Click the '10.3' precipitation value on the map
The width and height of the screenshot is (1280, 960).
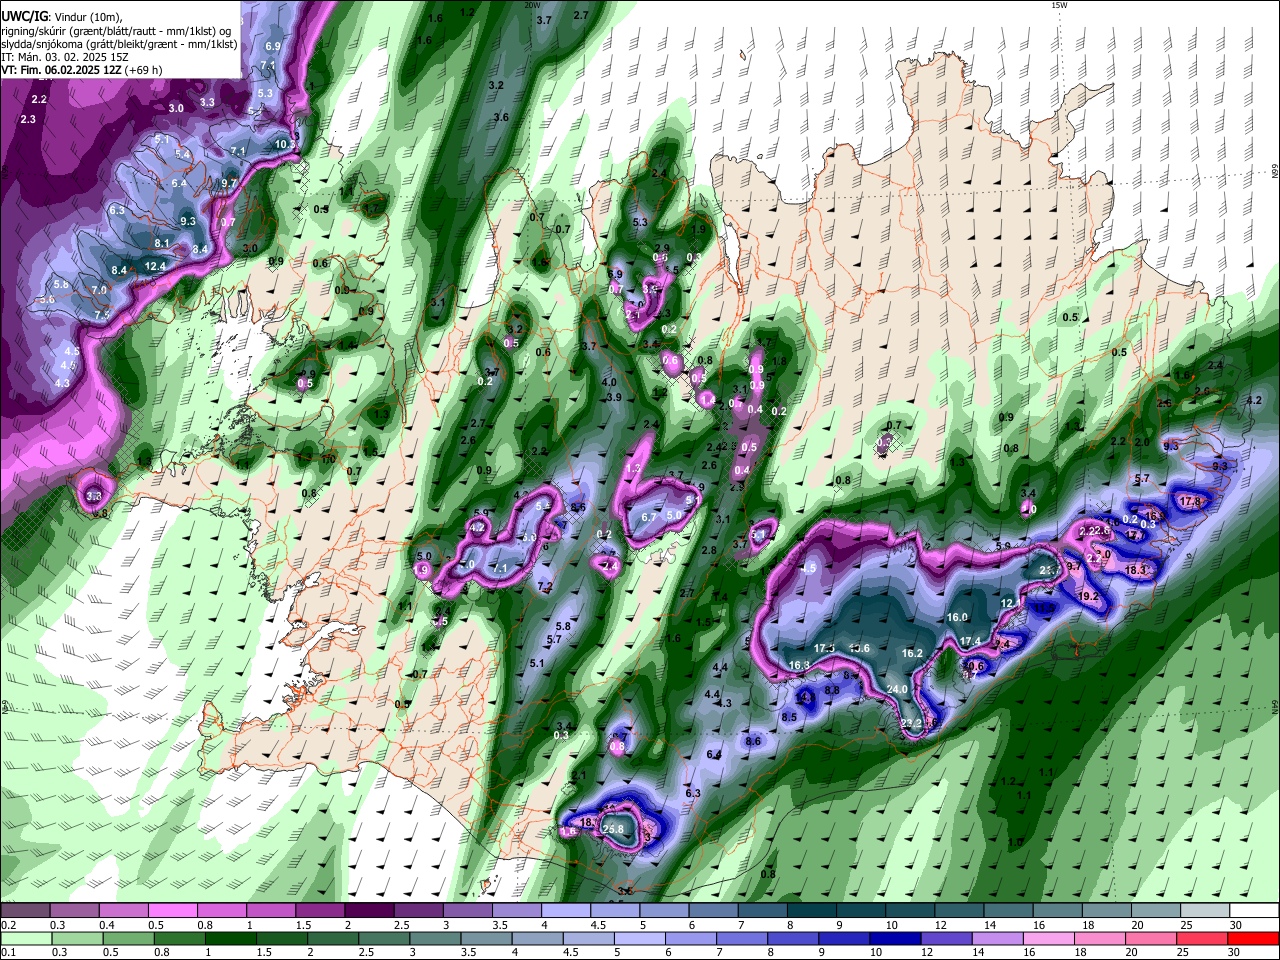pos(285,144)
